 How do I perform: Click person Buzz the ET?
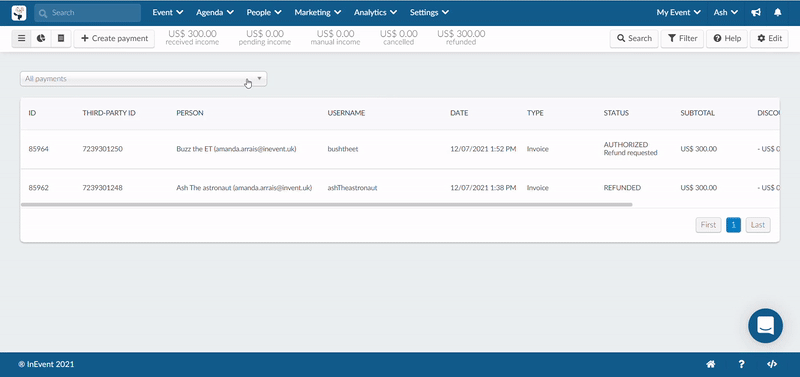tap(236, 149)
